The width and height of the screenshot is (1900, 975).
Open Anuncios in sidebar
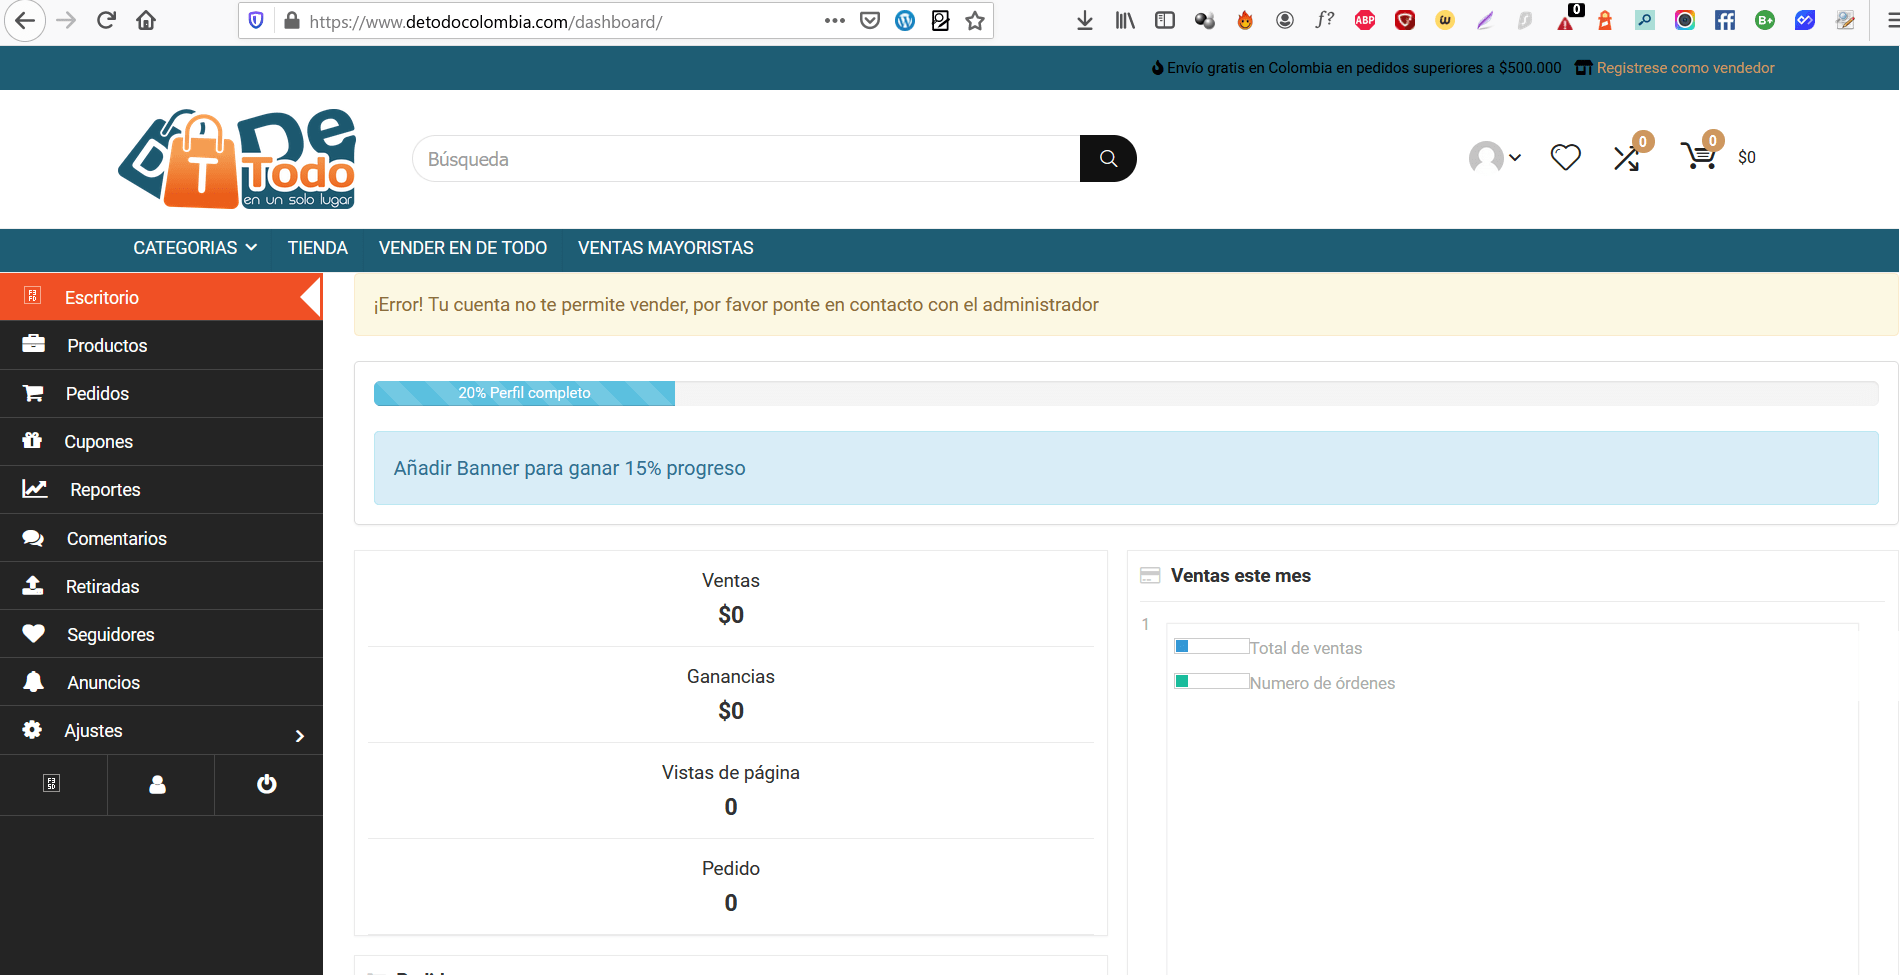161,682
